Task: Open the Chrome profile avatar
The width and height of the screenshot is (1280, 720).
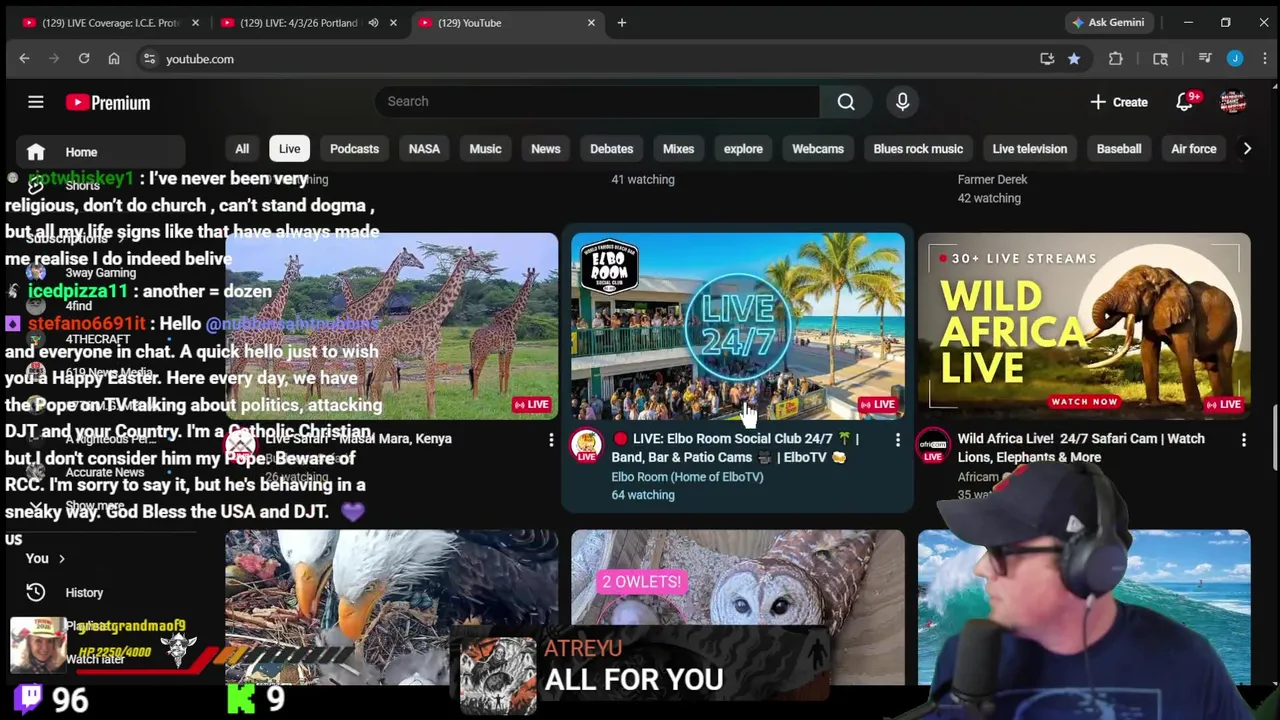Action: pos(1235,59)
